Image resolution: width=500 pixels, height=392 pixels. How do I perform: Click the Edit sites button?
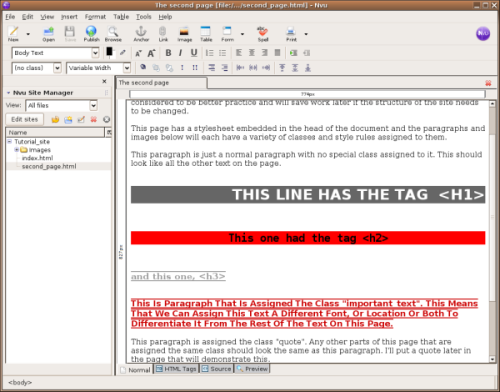click(x=25, y=119)
